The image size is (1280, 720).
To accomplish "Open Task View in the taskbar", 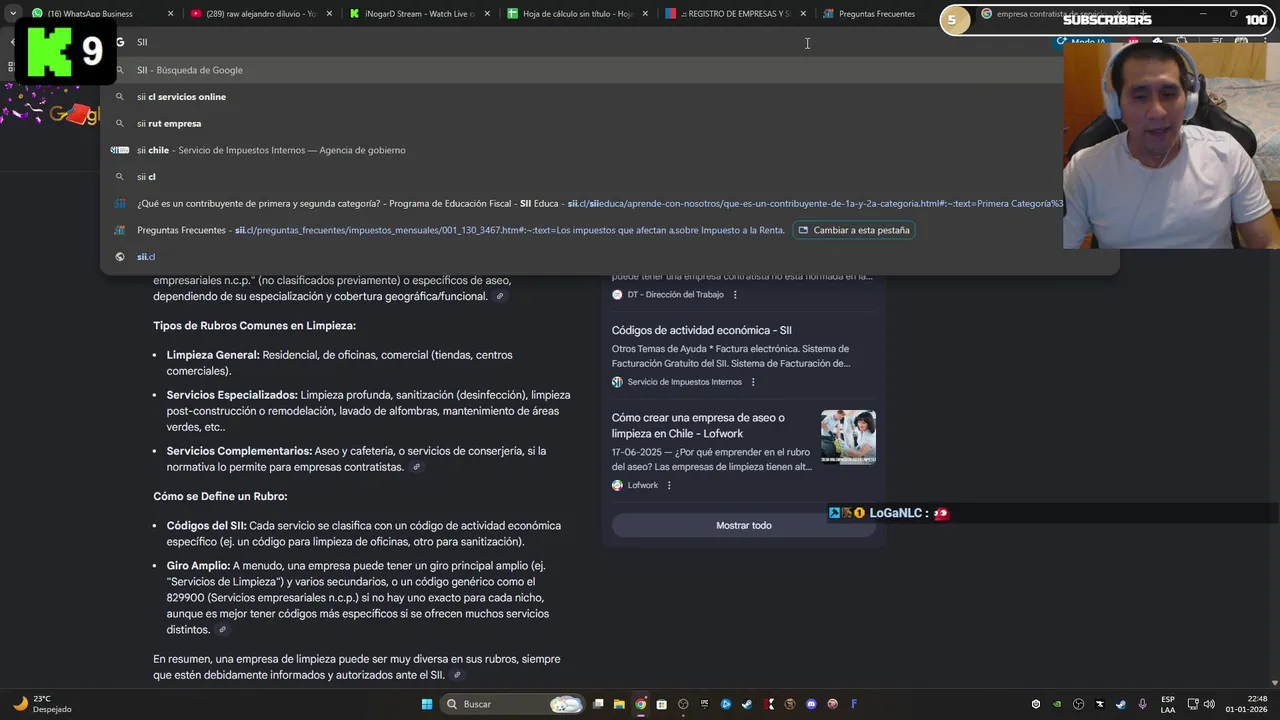I will tap(598, 704).
